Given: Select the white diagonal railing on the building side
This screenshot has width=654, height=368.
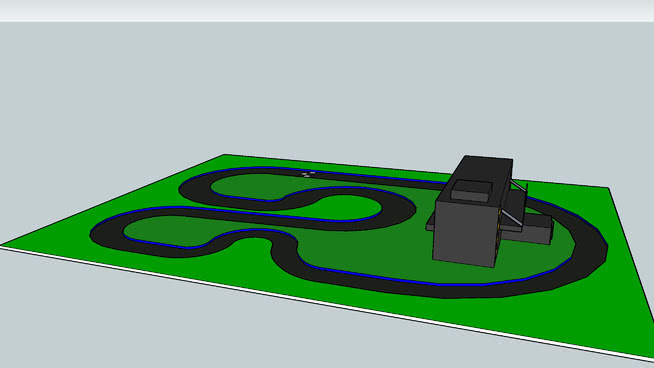Looking at the screenshot, I should coord(511,217).
